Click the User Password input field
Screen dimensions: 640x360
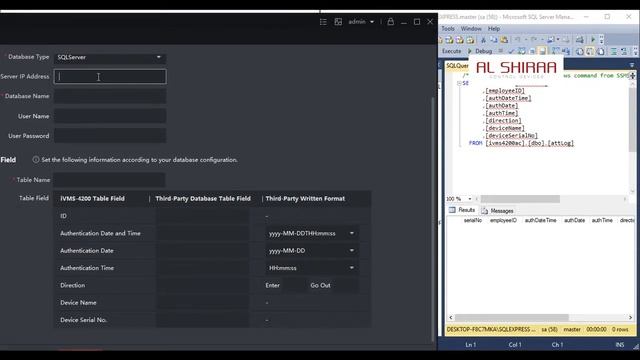(110, 136)
